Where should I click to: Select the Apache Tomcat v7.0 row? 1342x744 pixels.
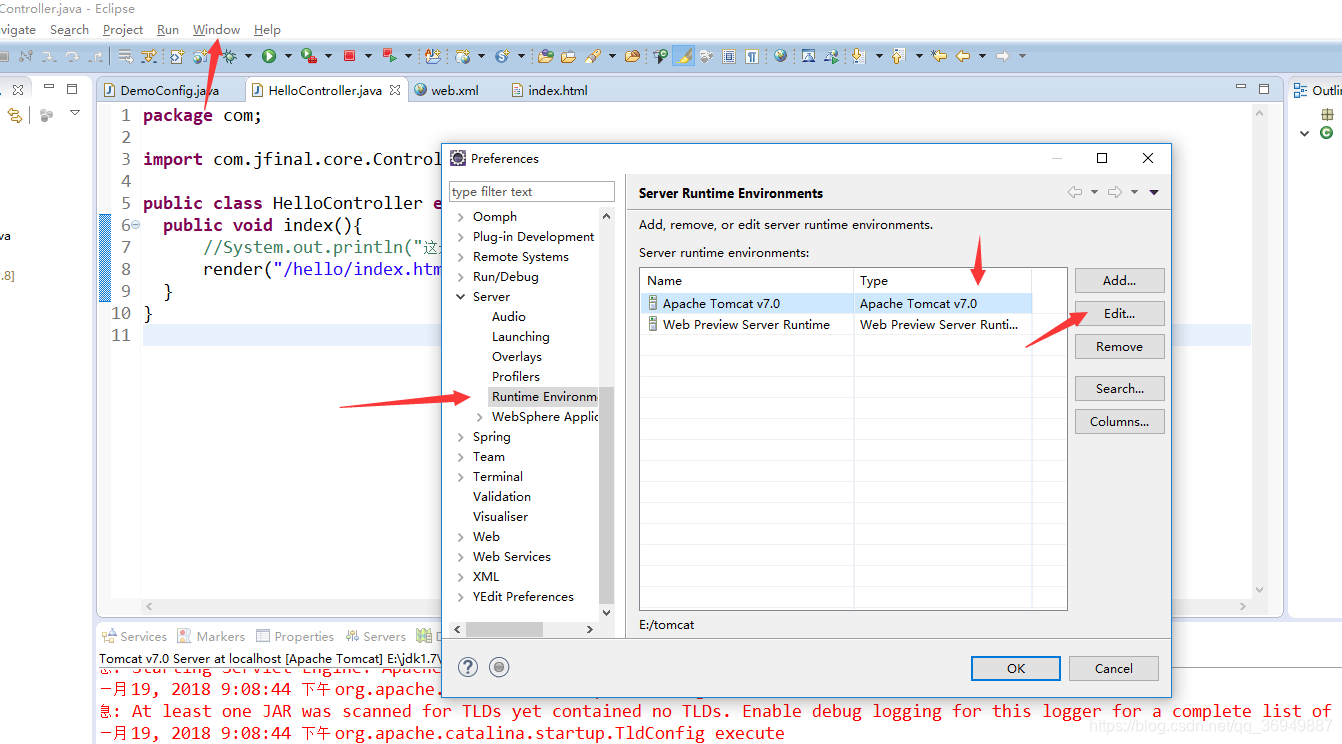pos(837,303)
